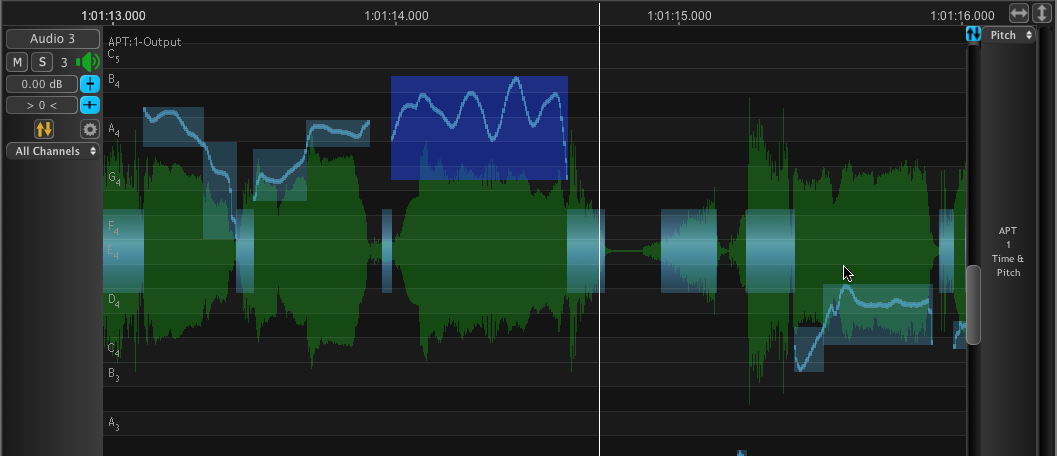The image size is (1057, 456).
Task: Click the blue plus beside pan value
Action: (x=90, y=105)
